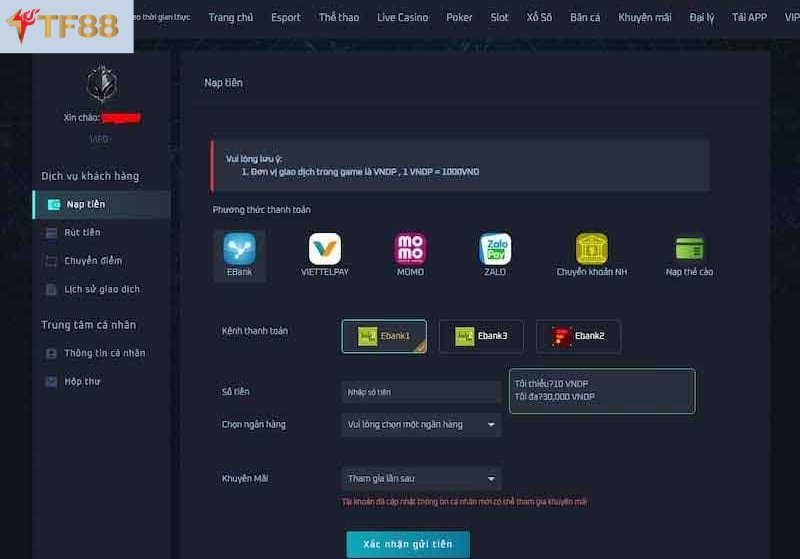Viewport: 800px width, 559px height.
Task: Open Đại lý menu item
Action: (702, 17)
